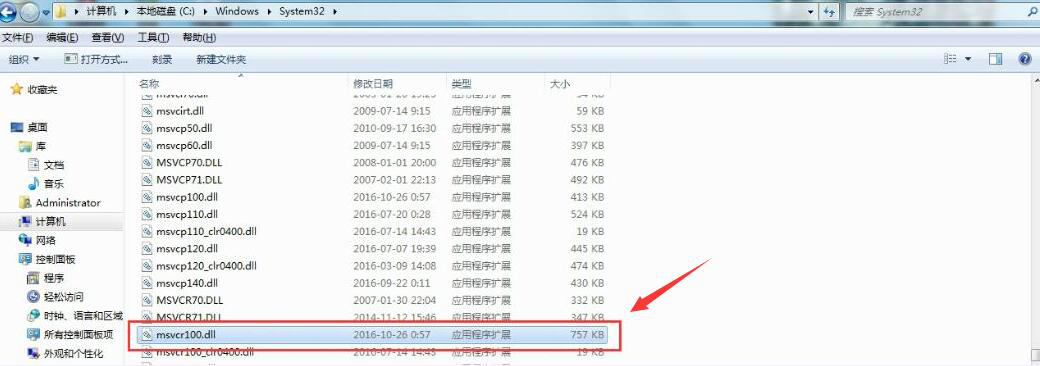The height and width of the screenshot is (366, 1040).
Task: Click the msvcp50.dll file icon
Action: coord(147,128)
